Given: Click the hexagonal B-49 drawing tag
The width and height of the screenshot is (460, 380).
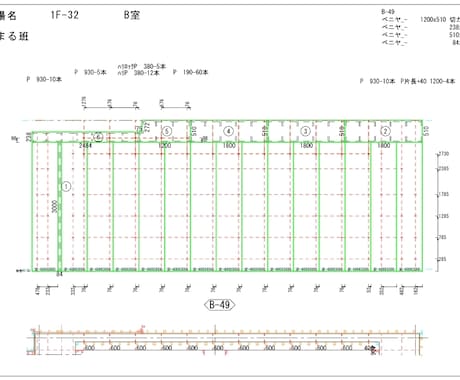Looking at the screenshot, I should tap(219, 305).
